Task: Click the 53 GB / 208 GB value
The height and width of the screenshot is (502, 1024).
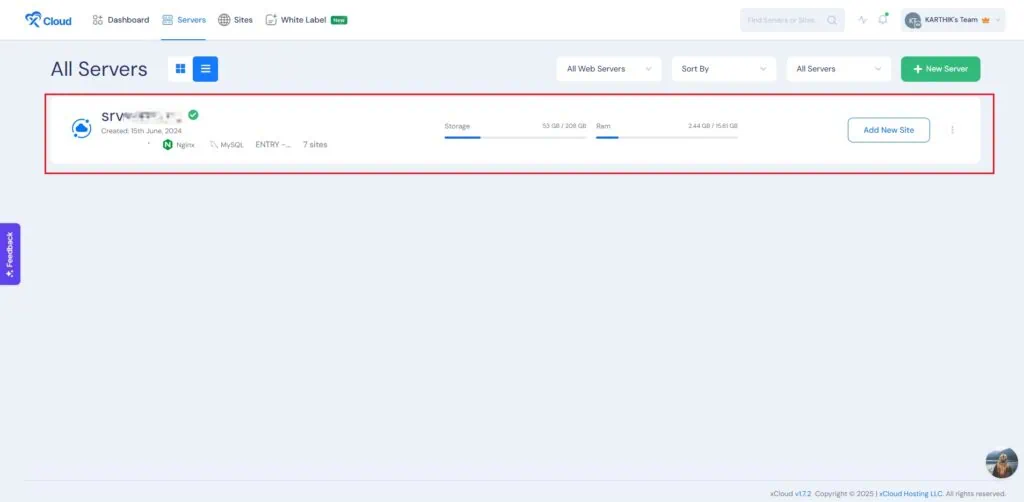Action: [564, 125]
